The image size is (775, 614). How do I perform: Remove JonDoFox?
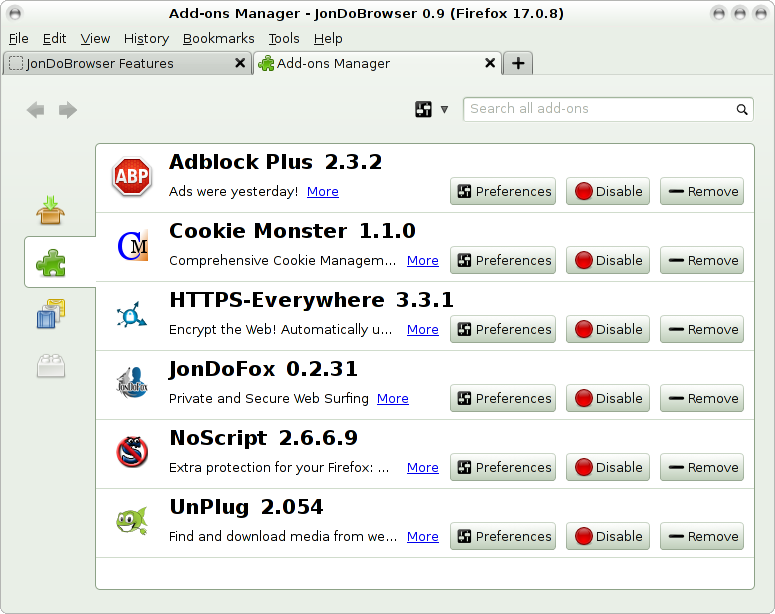tap(702, 398)
